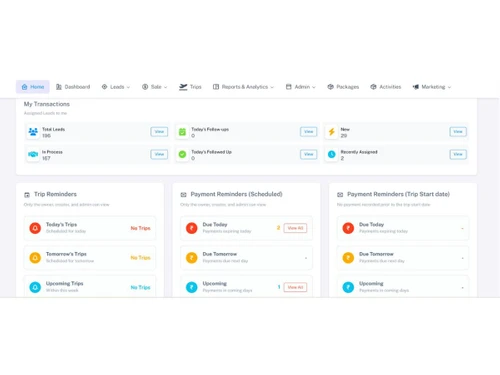Viewport: 500px width, 375px height.
Task: Click the Recently Assigned clock icon
Action: click(332, 154)
